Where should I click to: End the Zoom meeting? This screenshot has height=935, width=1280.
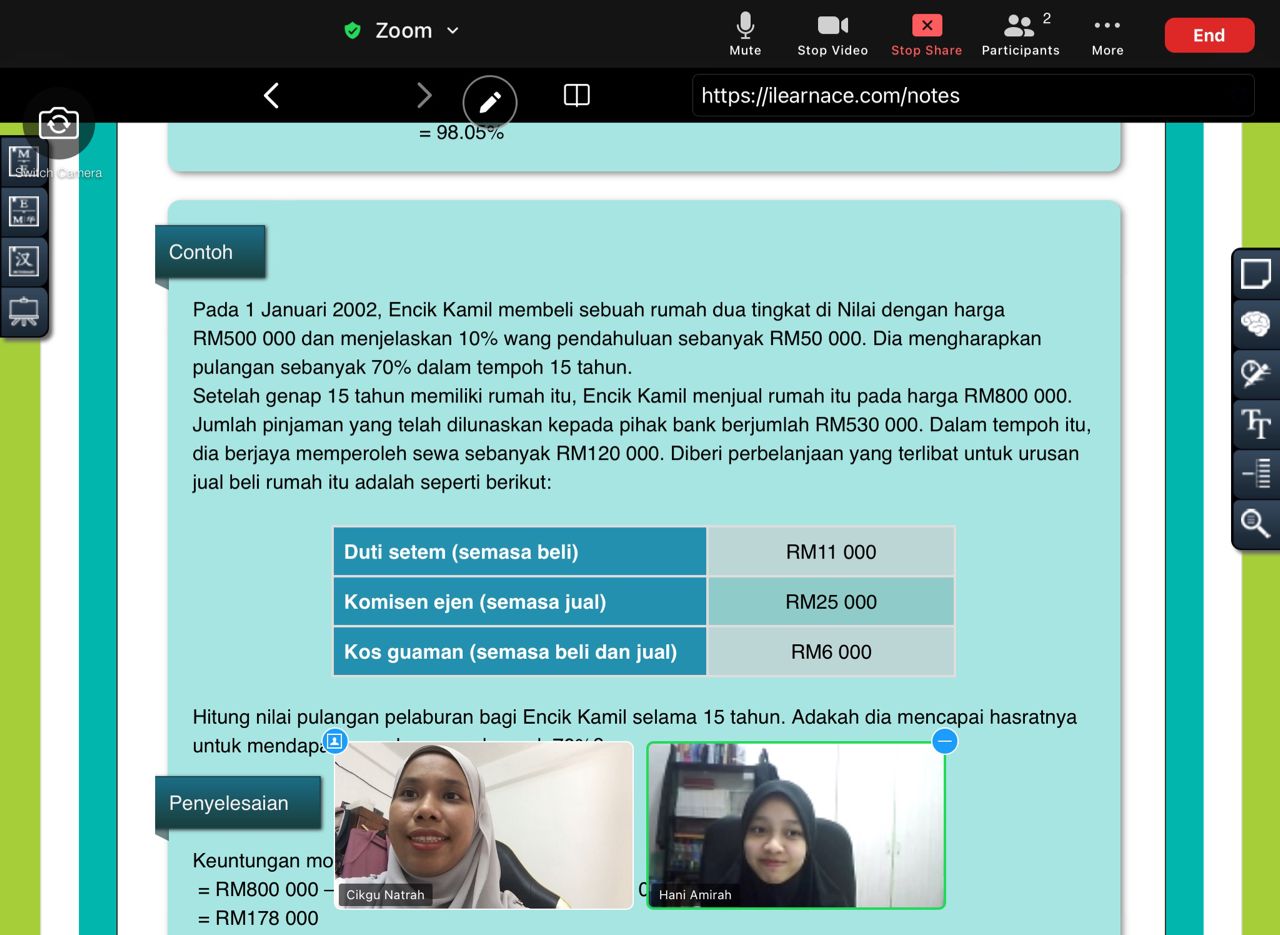(1209, 35)
